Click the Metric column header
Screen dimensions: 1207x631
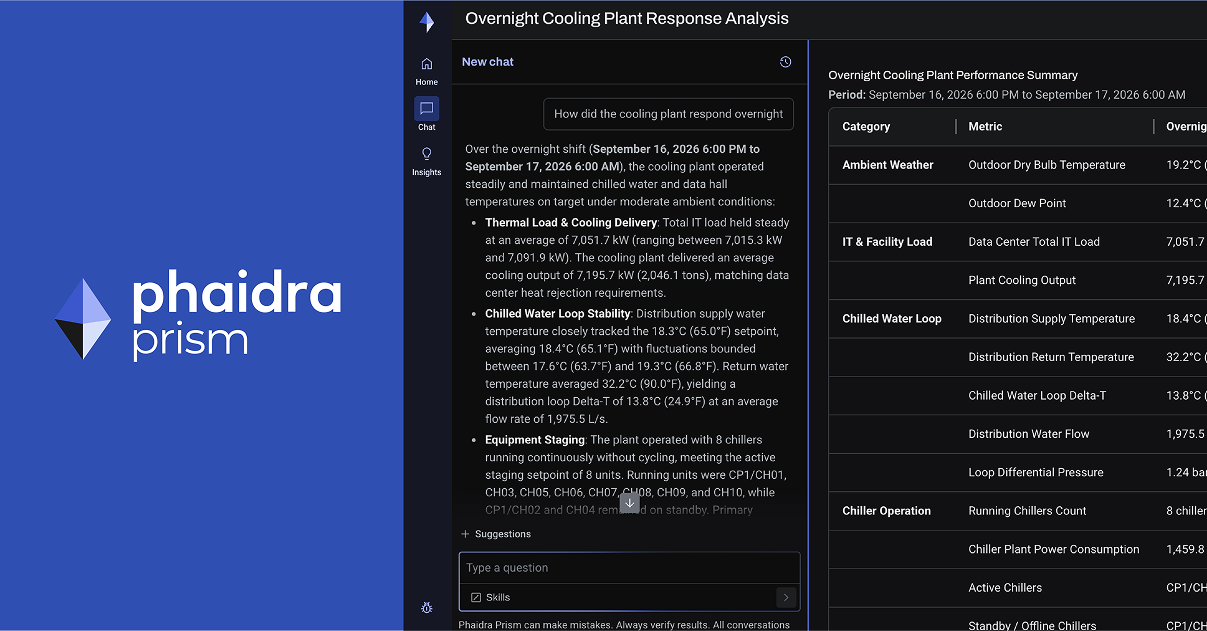tap(985, 127)
